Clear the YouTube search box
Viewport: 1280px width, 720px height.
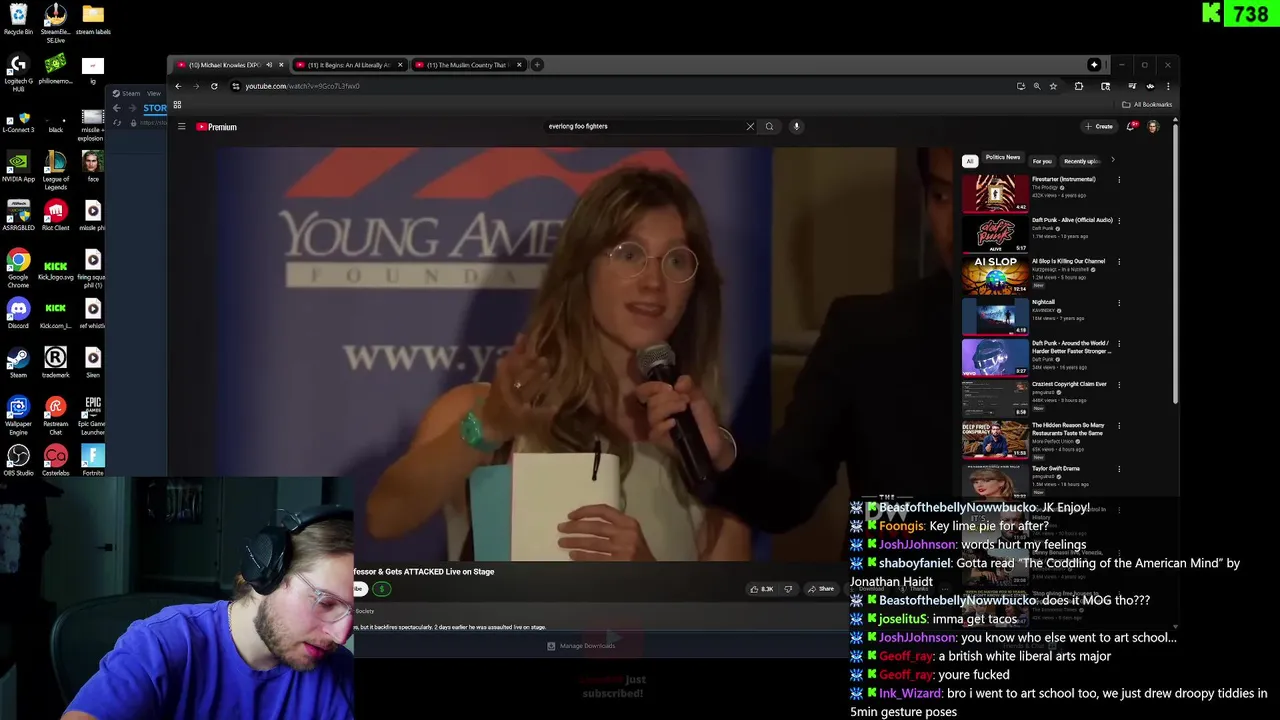point(750,126)
